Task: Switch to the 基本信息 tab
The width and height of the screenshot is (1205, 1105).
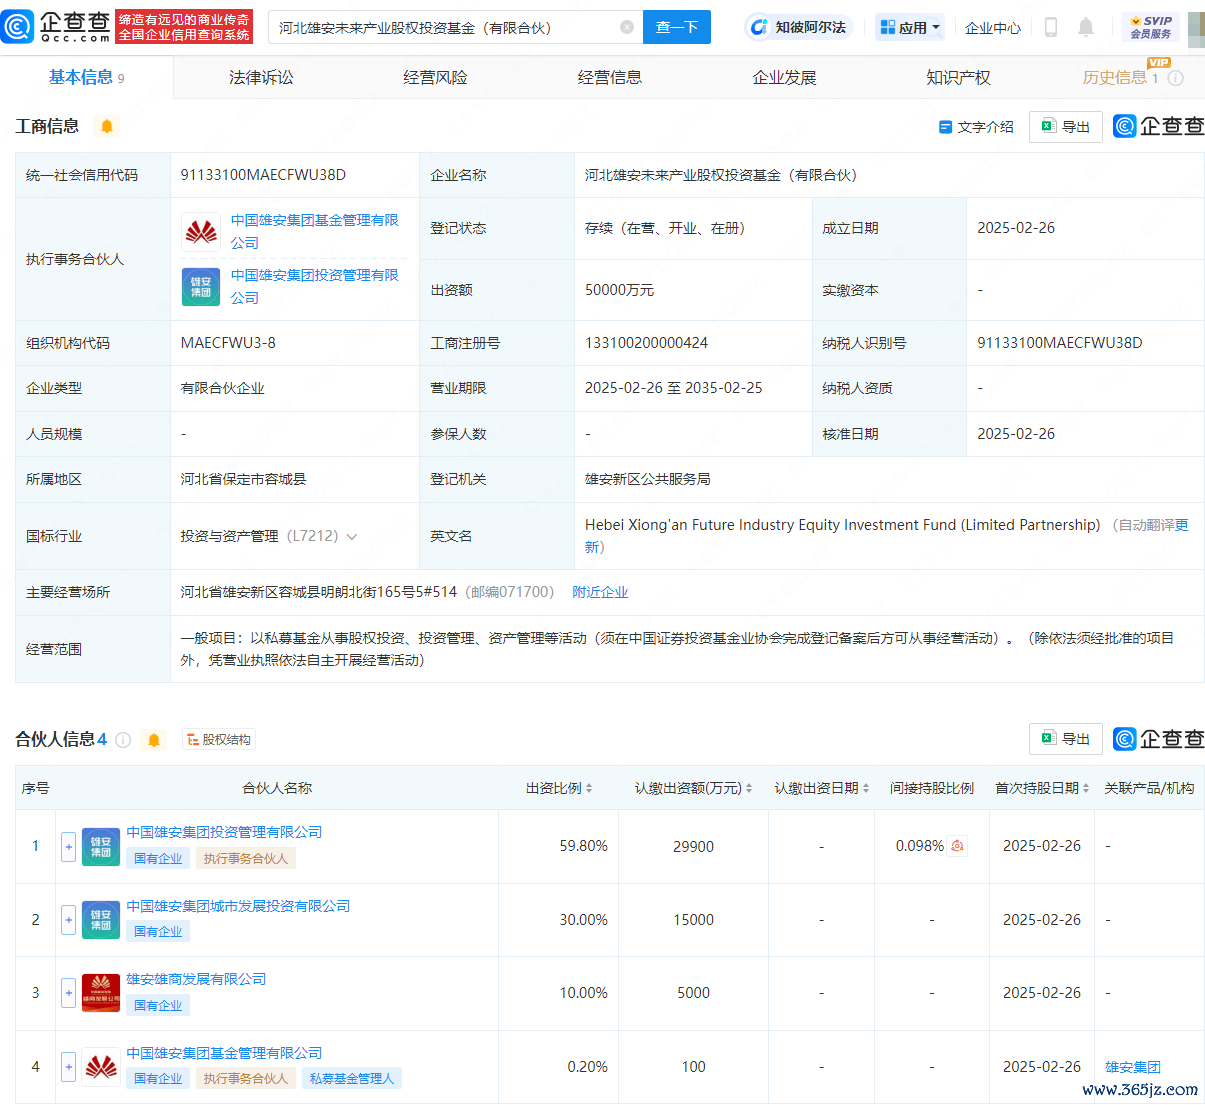Action: tap(87, 77)
